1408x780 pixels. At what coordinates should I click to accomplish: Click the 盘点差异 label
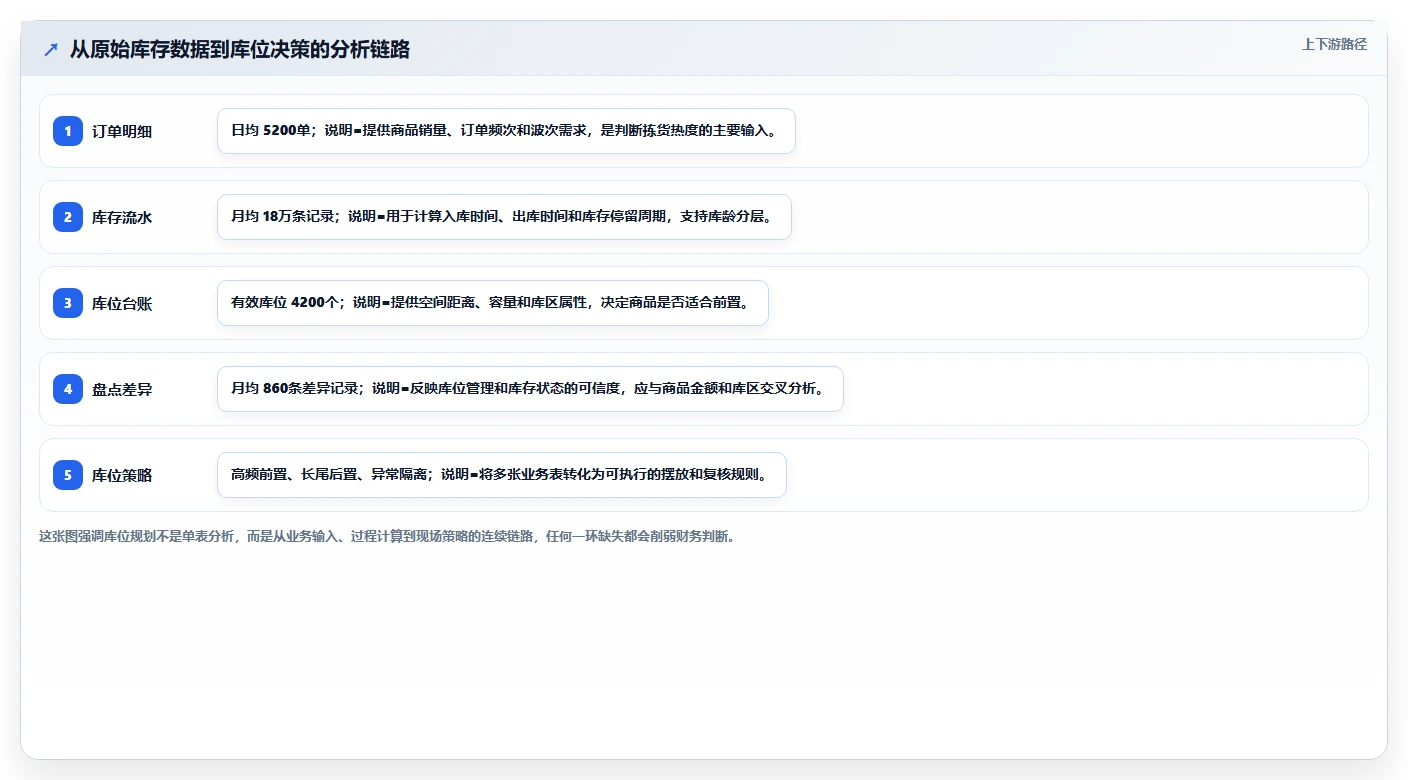point(122,389)
